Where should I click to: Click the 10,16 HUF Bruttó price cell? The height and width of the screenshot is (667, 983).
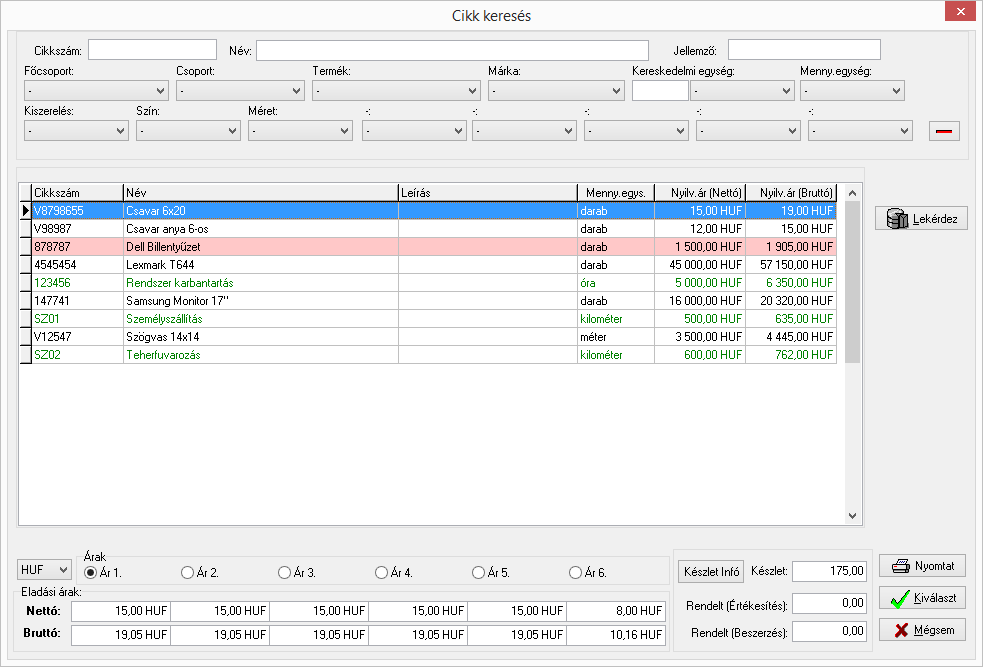pos(616,634)
